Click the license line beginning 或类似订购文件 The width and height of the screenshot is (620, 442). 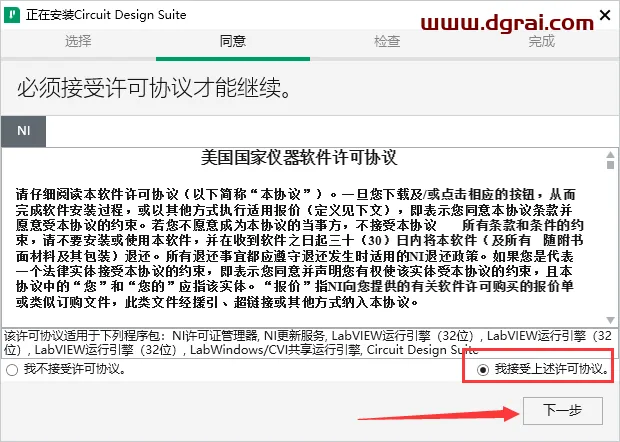click(217, 303)
